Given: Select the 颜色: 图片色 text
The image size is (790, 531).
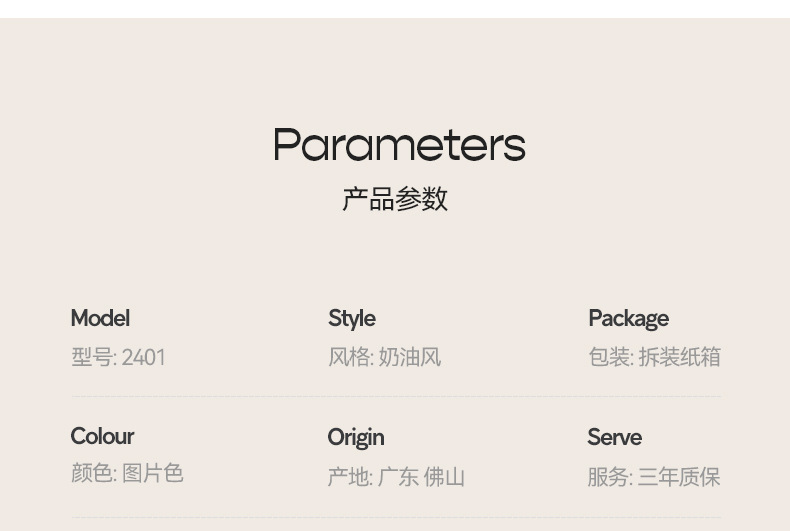Looking at the screenshot, I should pyautogui.click(x=127, y=473).
